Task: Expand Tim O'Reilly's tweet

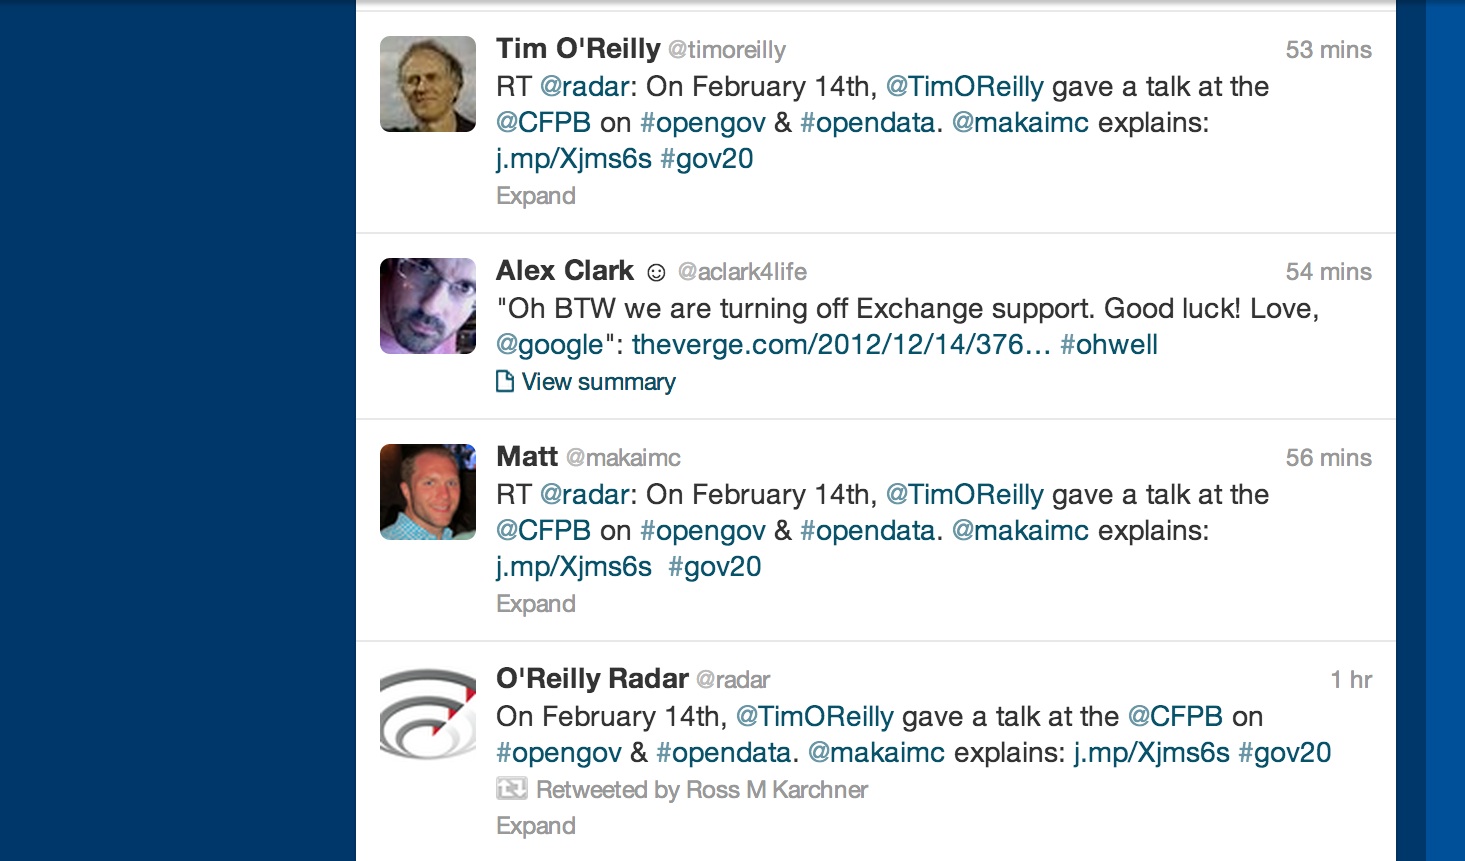Action: click(536, 196)
